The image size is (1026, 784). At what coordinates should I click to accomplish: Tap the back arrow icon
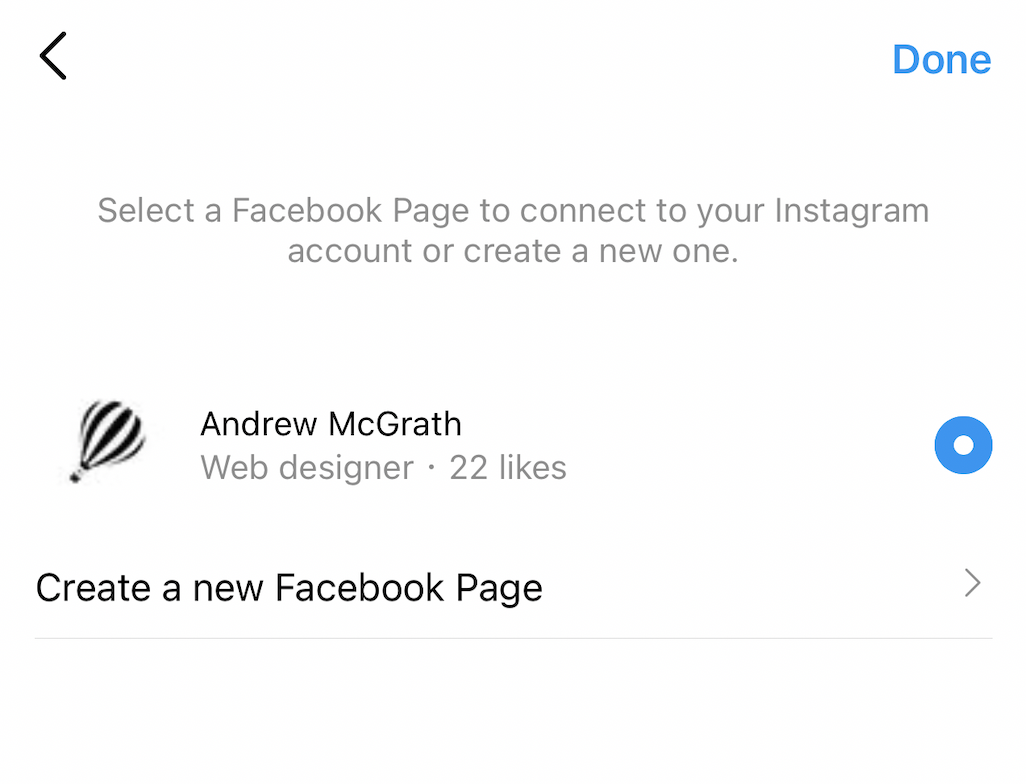[53, 56]
